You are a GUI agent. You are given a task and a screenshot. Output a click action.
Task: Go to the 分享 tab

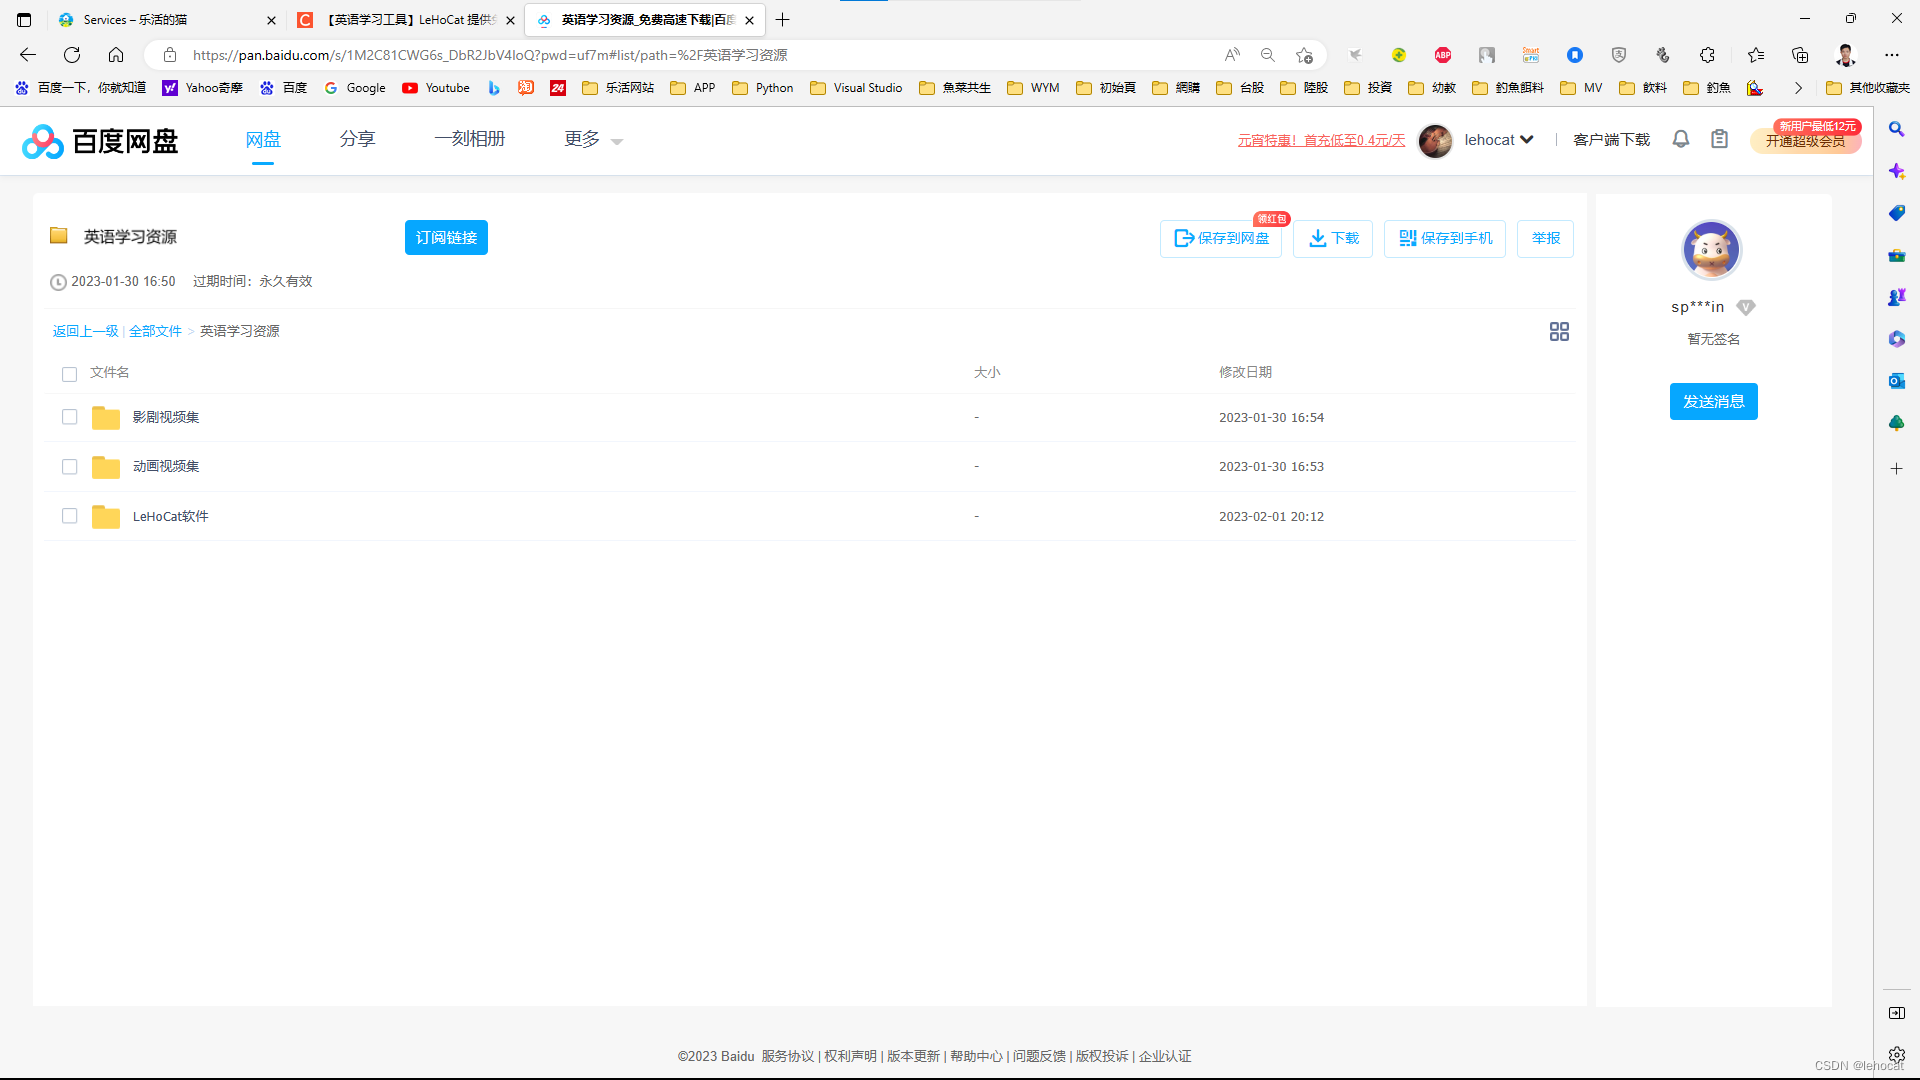[357, 139]
